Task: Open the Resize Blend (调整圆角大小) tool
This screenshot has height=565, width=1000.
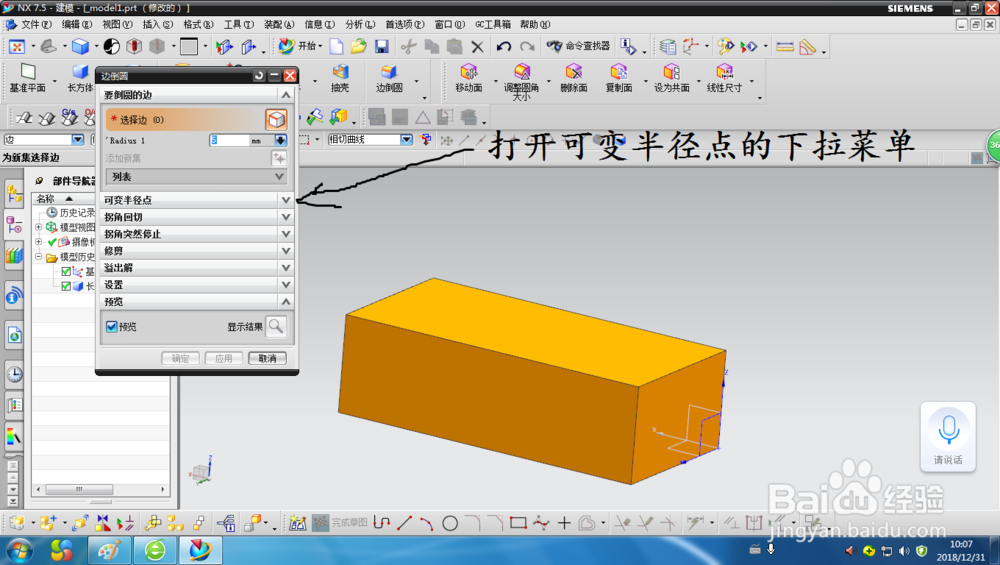Action: 521,81
